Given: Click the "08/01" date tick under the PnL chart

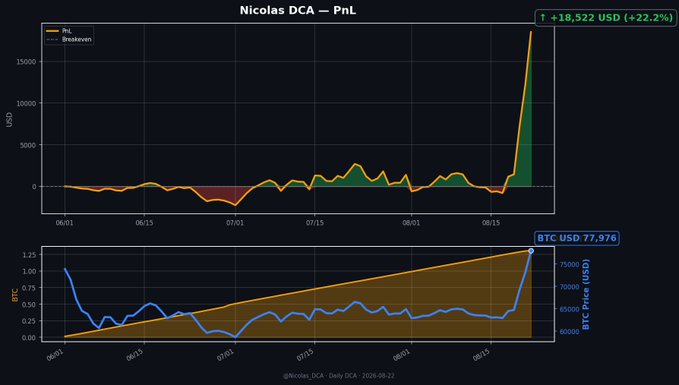Looking at the screenshot, I should pos(411,223).
